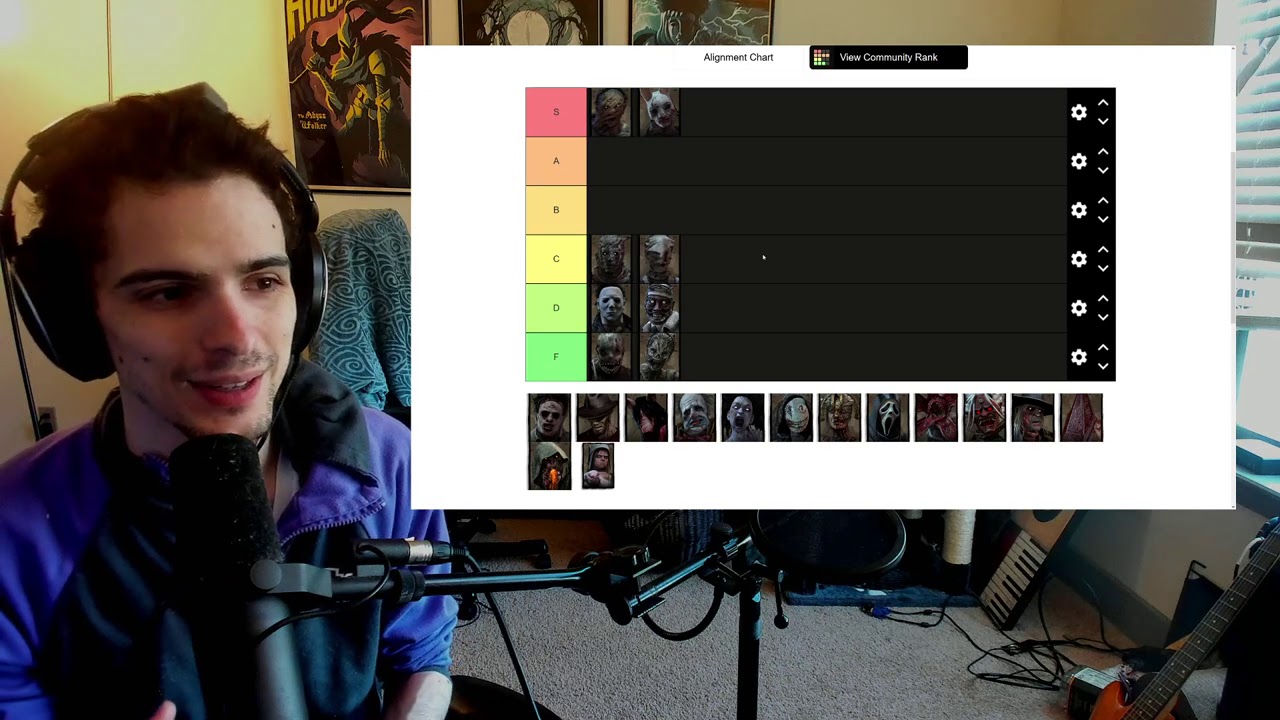
Task: Move the C tier row down
Action: [1103, 269]
